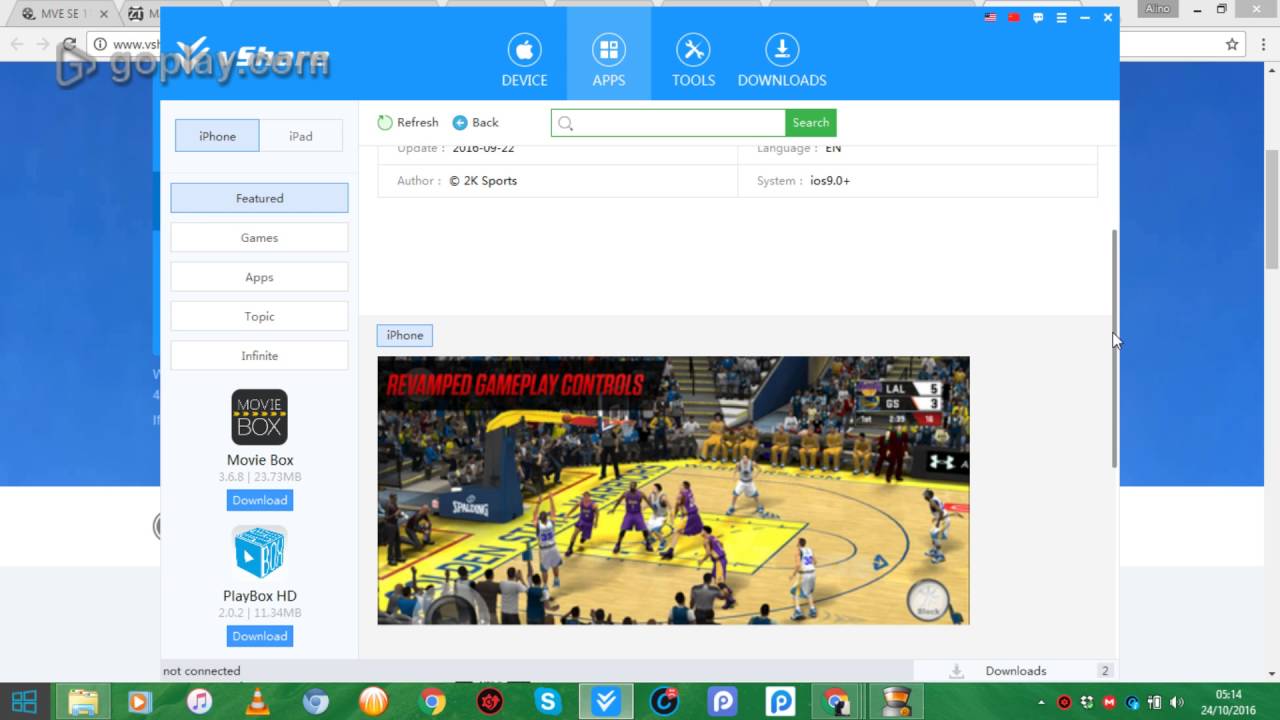Viewport: 1280px width, 720px height.
Task: Click the 'Movie Box' app name
Action: pos(260,460)
